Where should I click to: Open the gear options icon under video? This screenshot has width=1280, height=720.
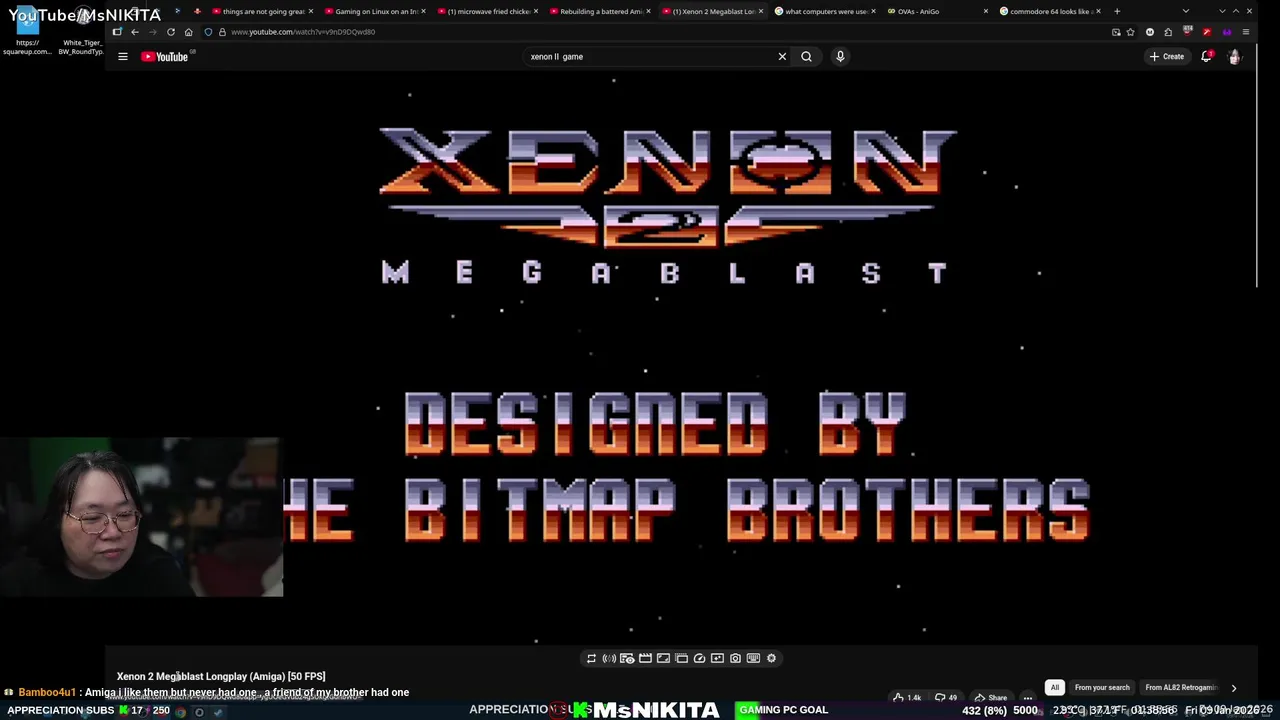[771, 658]
